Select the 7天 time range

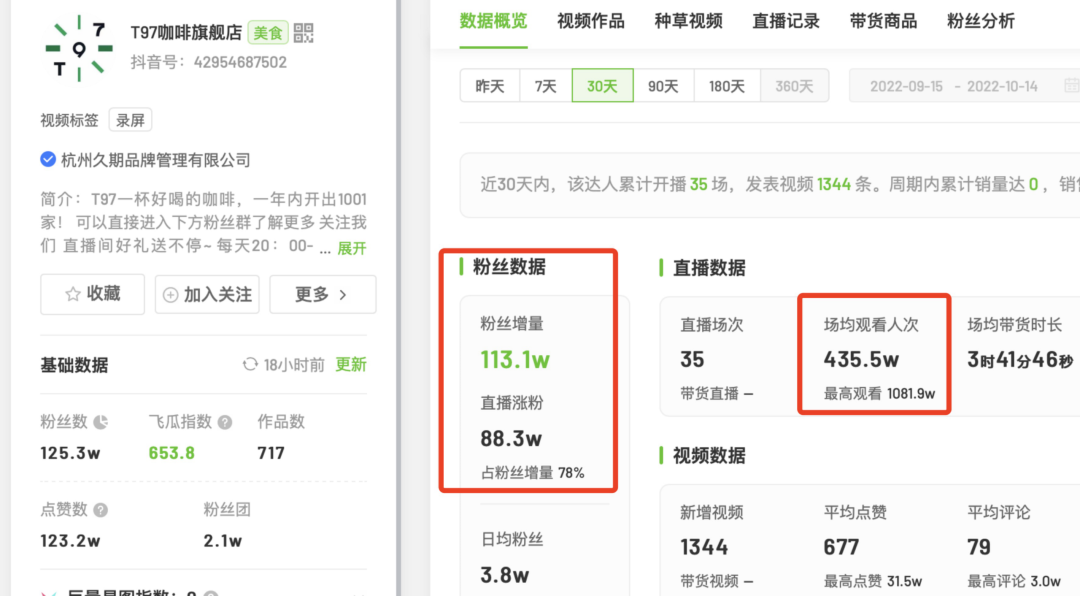(546, 86)
